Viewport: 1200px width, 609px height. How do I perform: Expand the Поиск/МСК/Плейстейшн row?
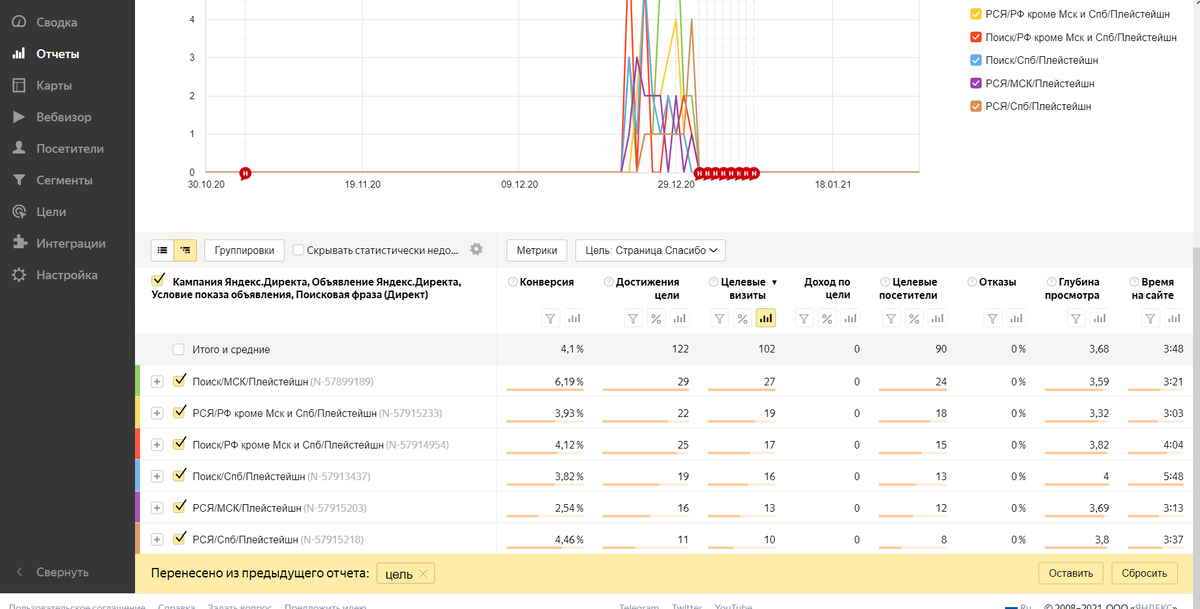pyautogui.click(x=157, y=381)
